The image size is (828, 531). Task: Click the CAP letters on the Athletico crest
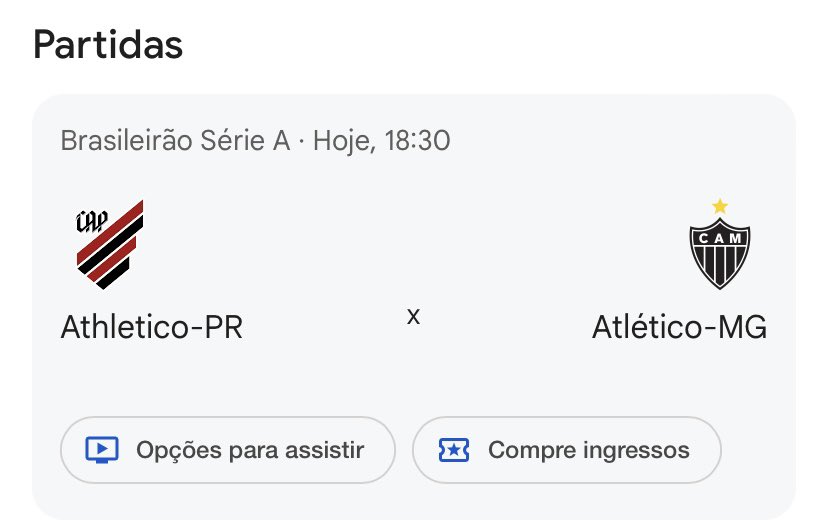pos(93,222)
